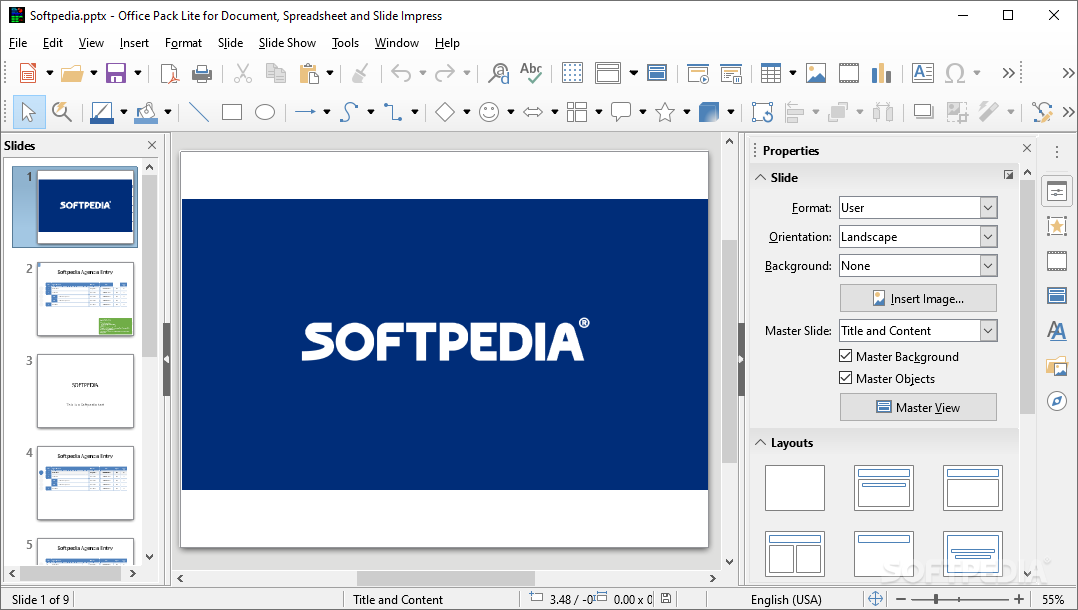1078x610 pixels.
Task: Insert a chart icon
Action: pyautogui.click(x=881, y=73)
